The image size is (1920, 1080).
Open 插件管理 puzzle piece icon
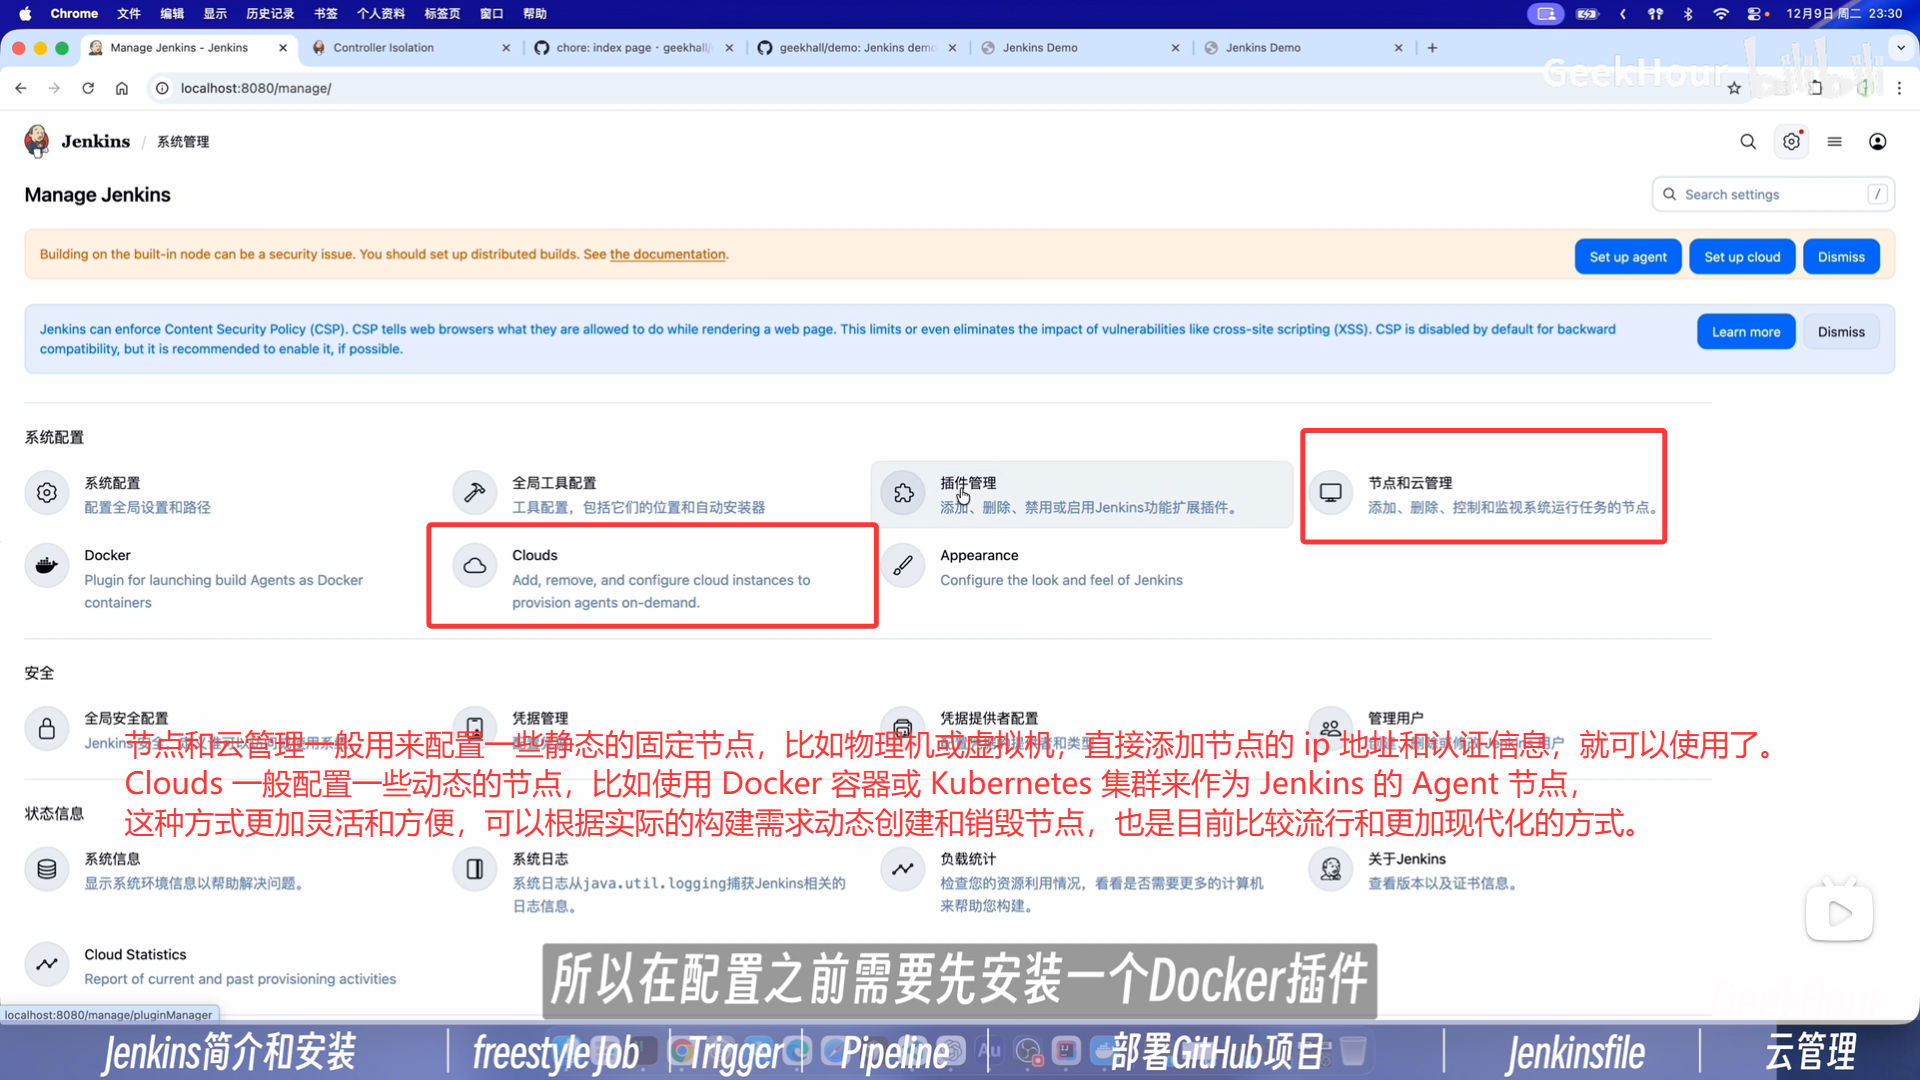[903, 493]
